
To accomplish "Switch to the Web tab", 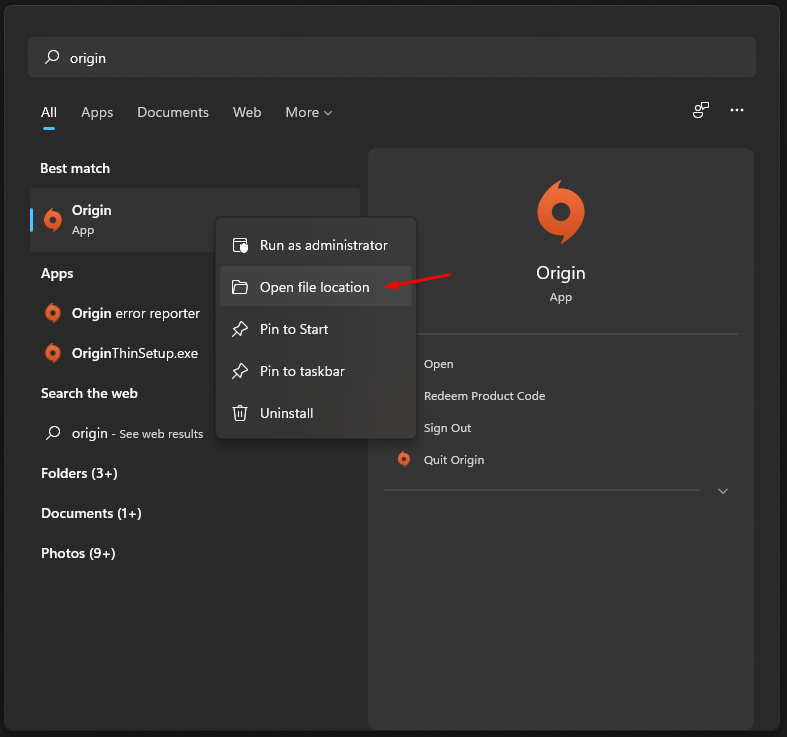I will pos(247,112).
